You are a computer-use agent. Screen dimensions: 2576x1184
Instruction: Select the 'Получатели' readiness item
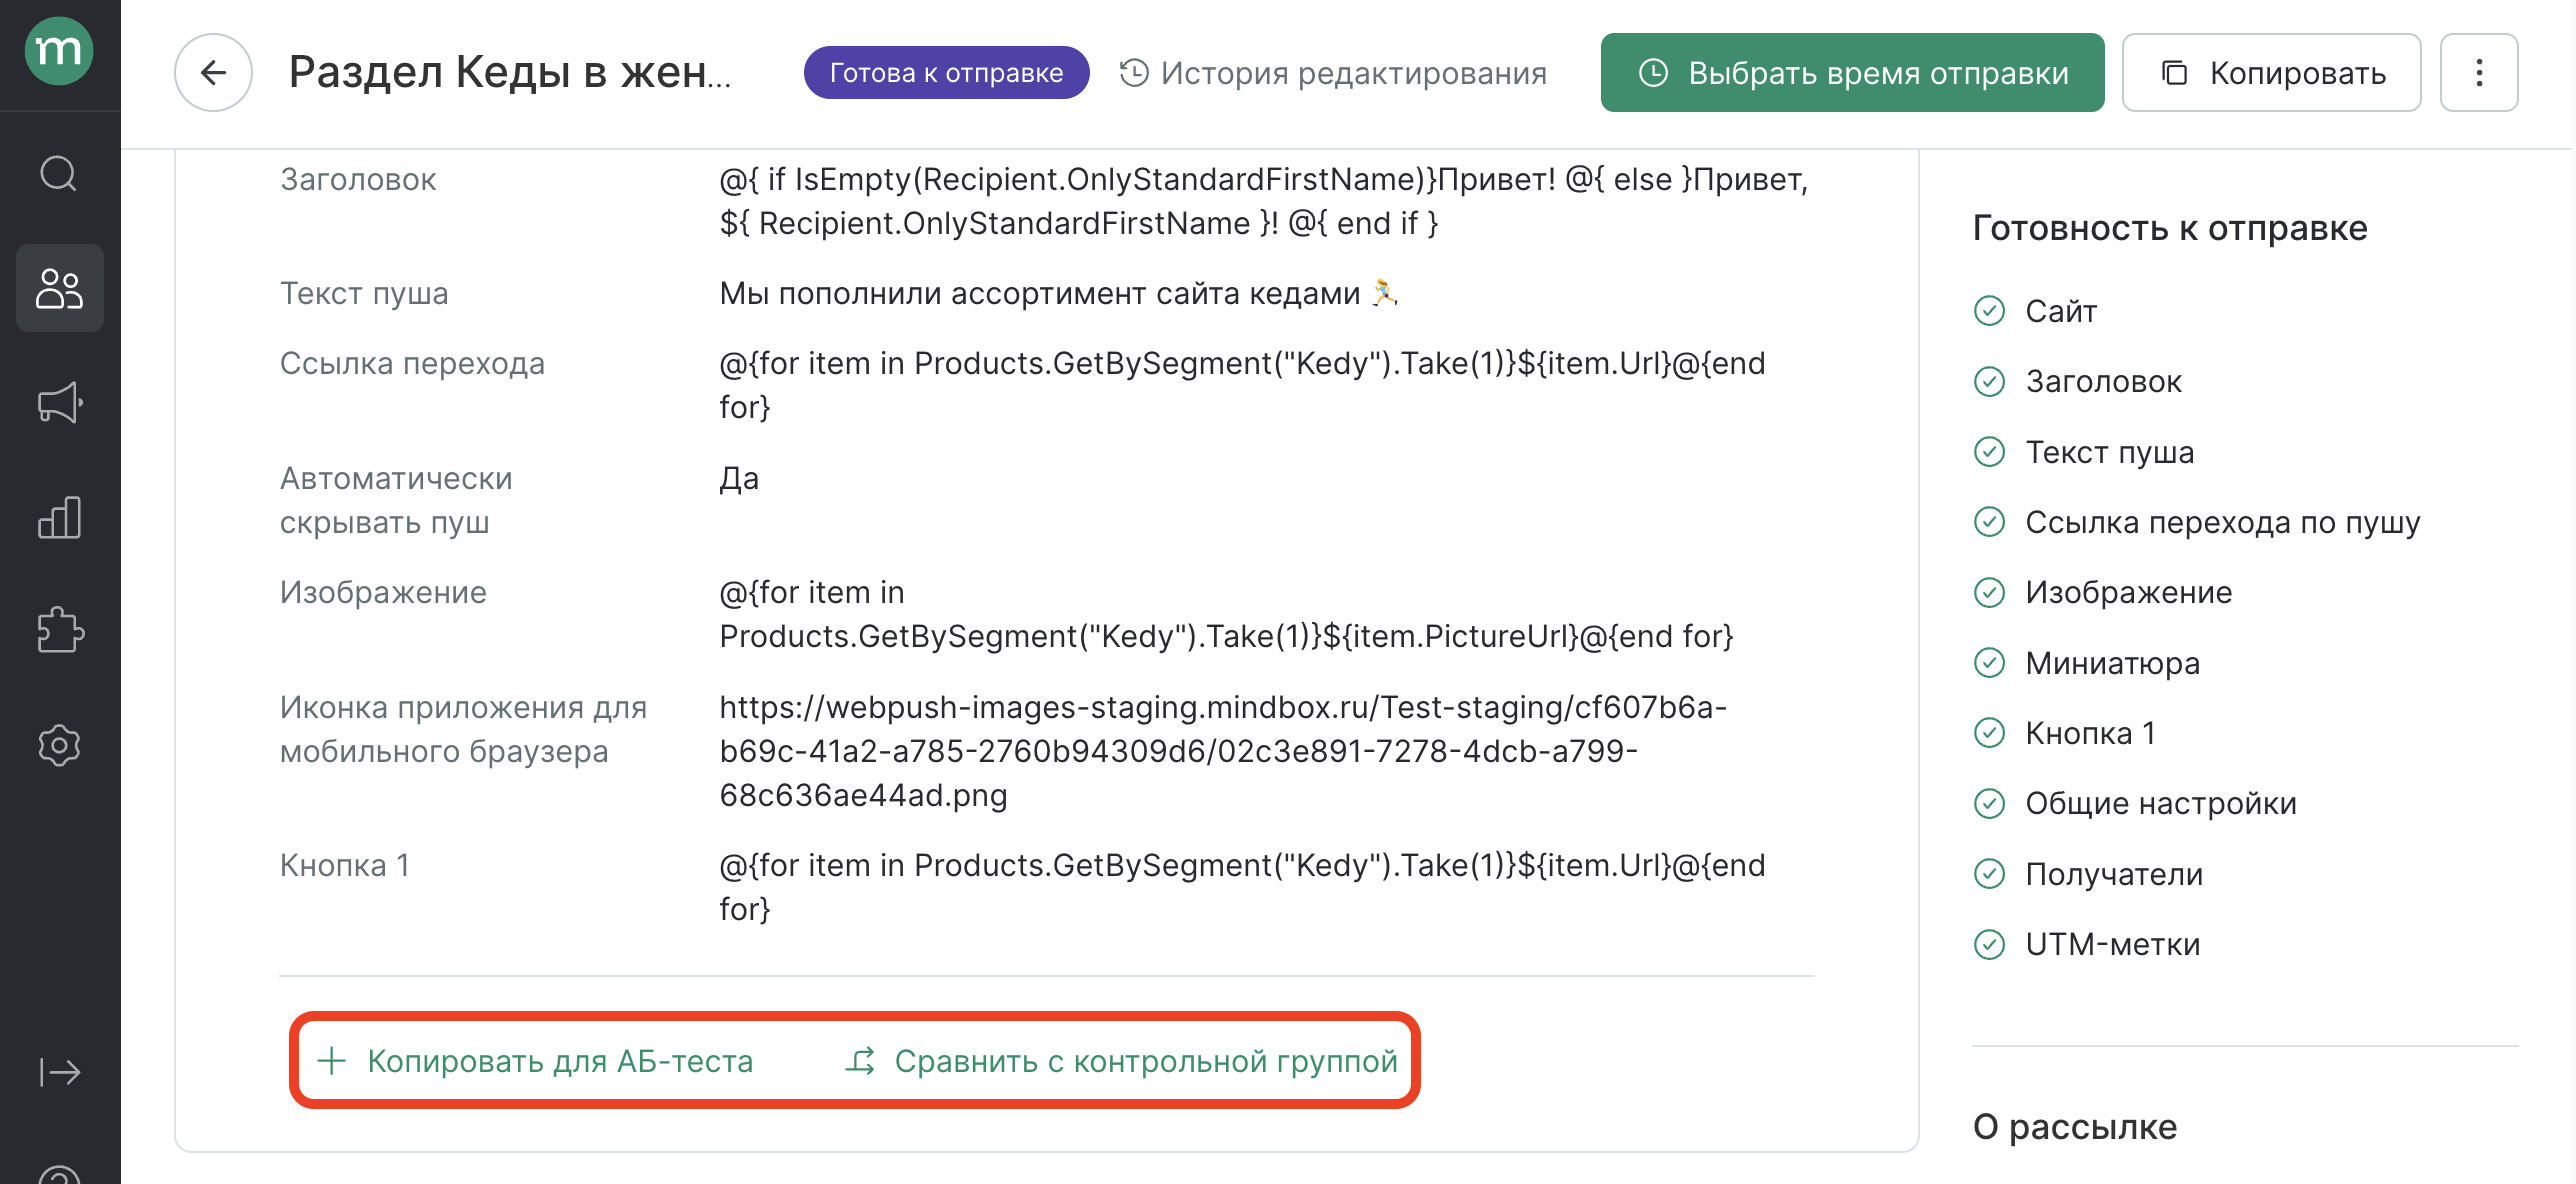pos(2088,874)
